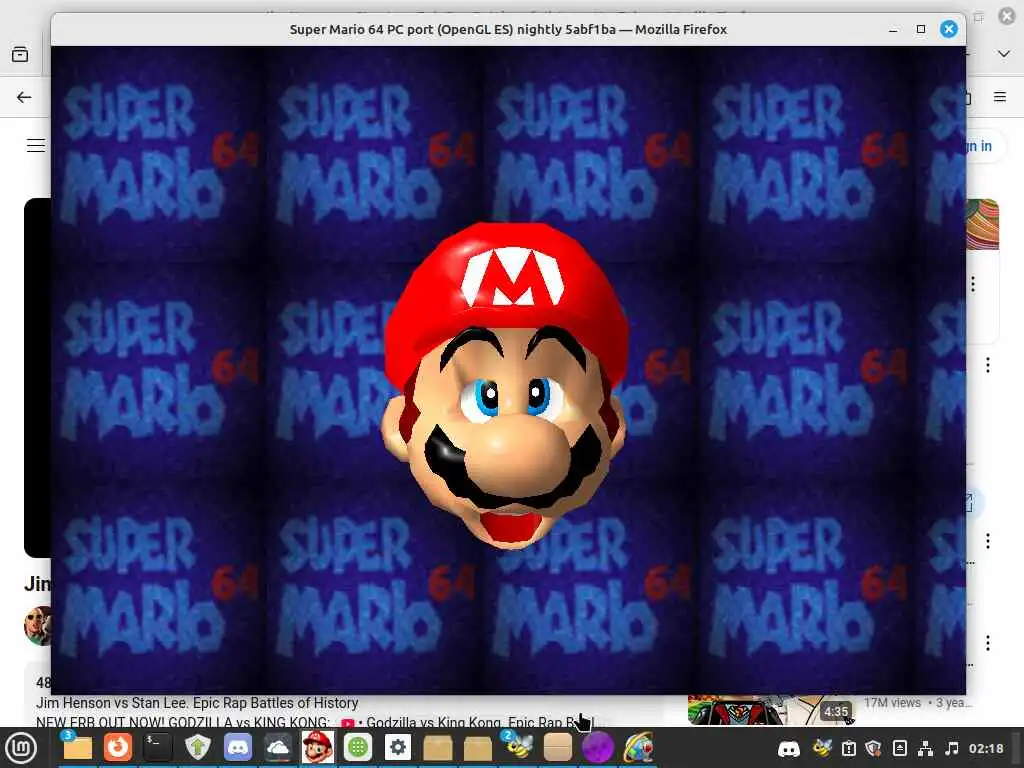
Task: Click the Discord system tray icon
Action: point(789,748)
